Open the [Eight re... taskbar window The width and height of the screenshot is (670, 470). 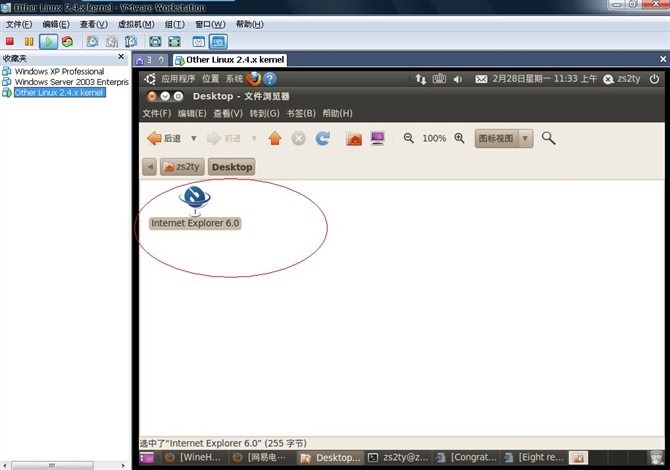(534, 457)
